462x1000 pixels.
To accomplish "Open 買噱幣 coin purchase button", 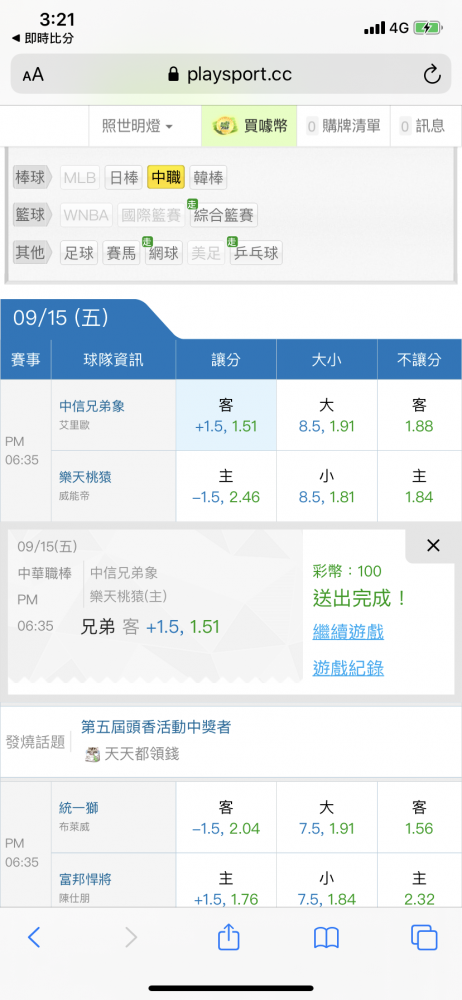I will click(250, 126).
